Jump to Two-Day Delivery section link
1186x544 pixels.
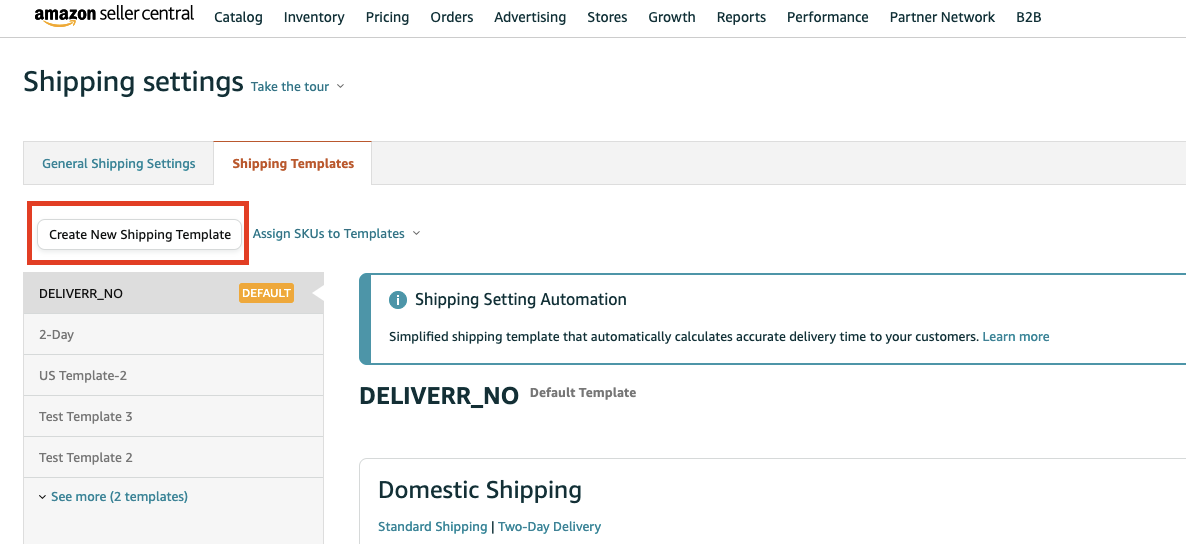[x=549, y=527]
